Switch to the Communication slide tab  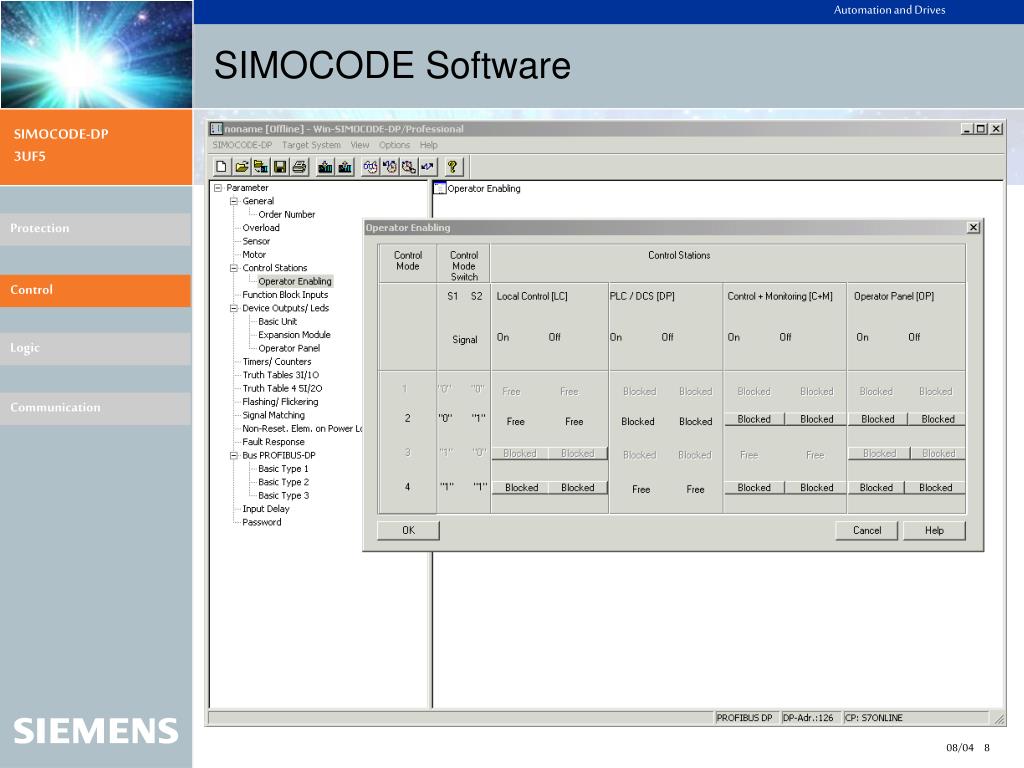95,408
